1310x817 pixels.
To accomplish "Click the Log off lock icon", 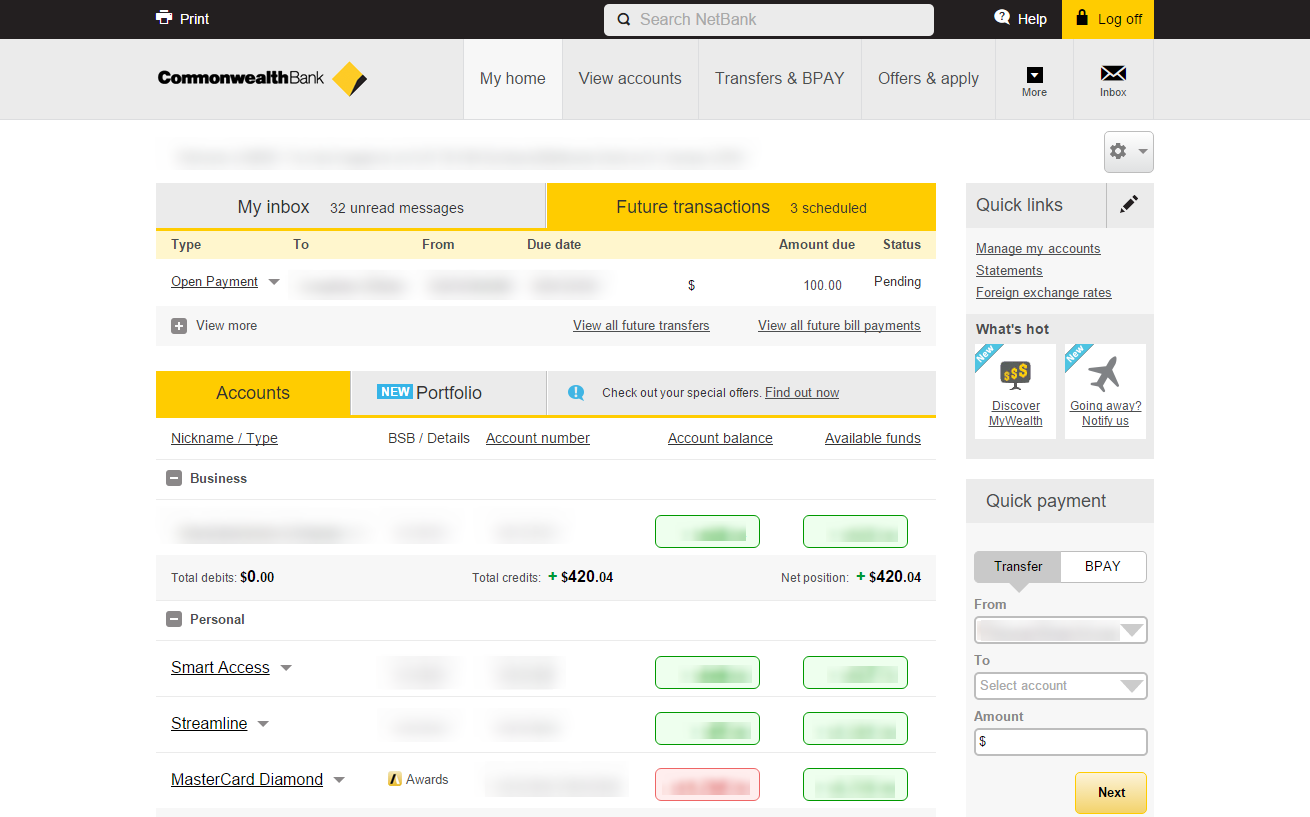I will tap(1082, 18).
